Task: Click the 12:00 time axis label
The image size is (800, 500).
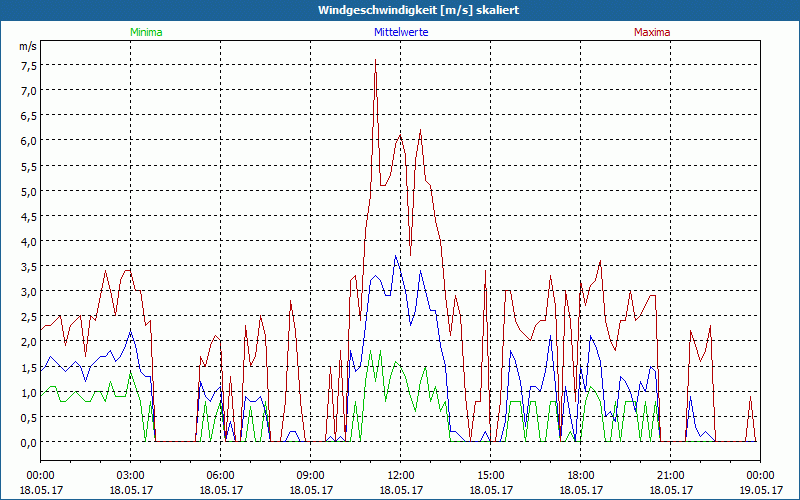Action: coord(401,476)
